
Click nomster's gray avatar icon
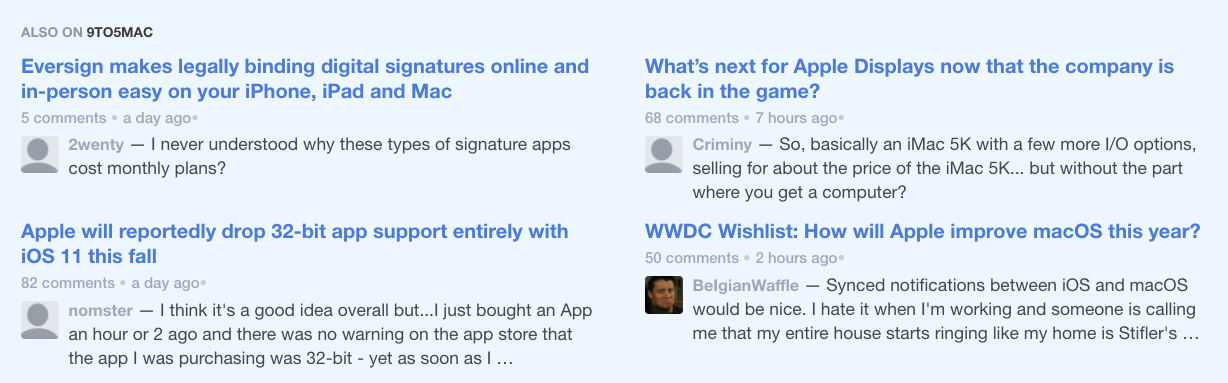tap(39, 321)
